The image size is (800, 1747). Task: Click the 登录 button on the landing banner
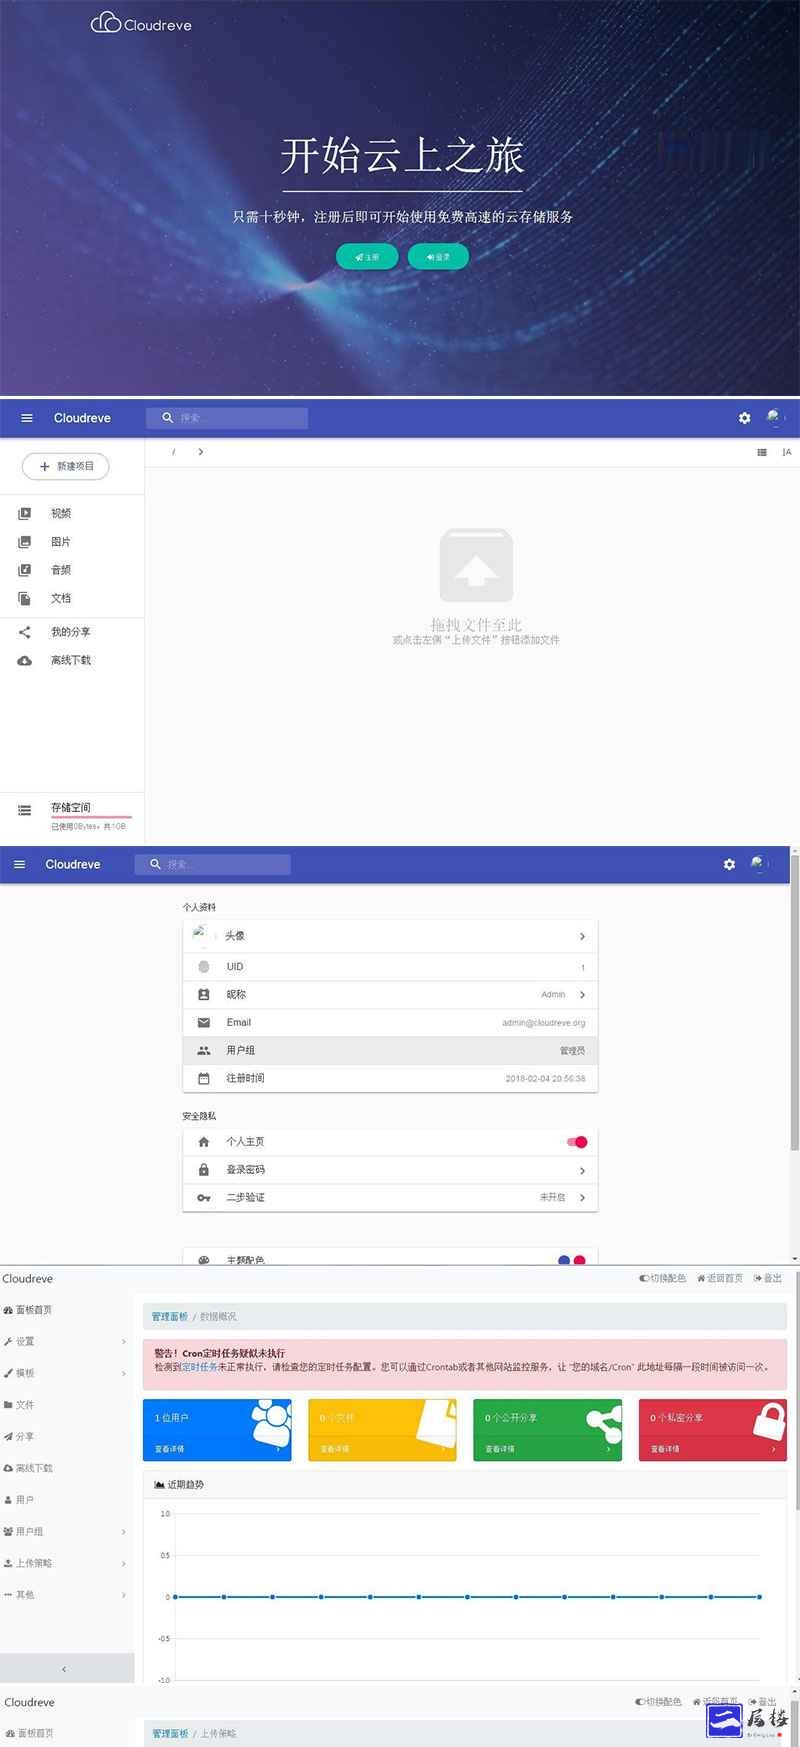point(438,257)
